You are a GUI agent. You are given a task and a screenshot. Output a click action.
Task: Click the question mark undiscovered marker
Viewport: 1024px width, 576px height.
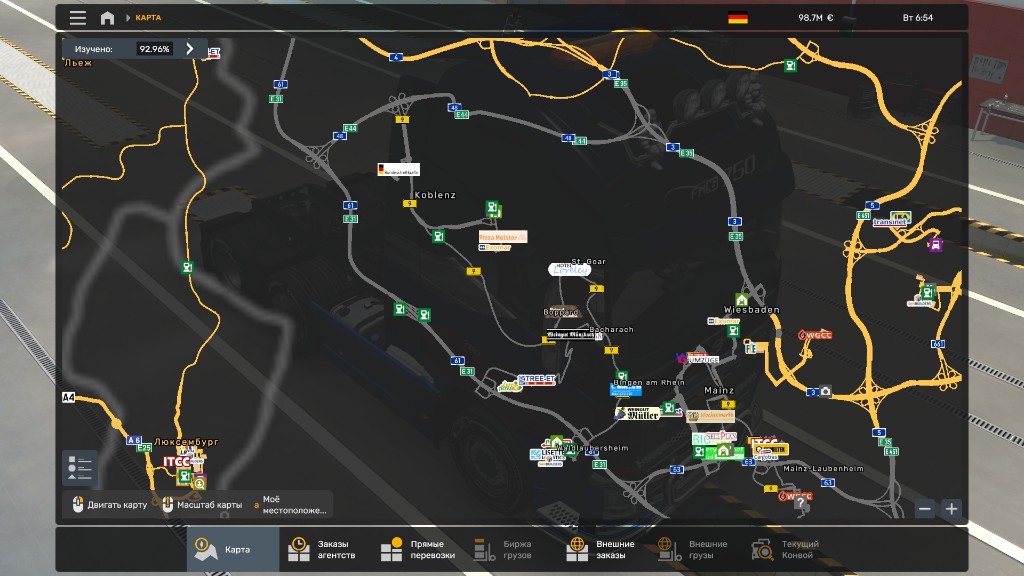801,504
